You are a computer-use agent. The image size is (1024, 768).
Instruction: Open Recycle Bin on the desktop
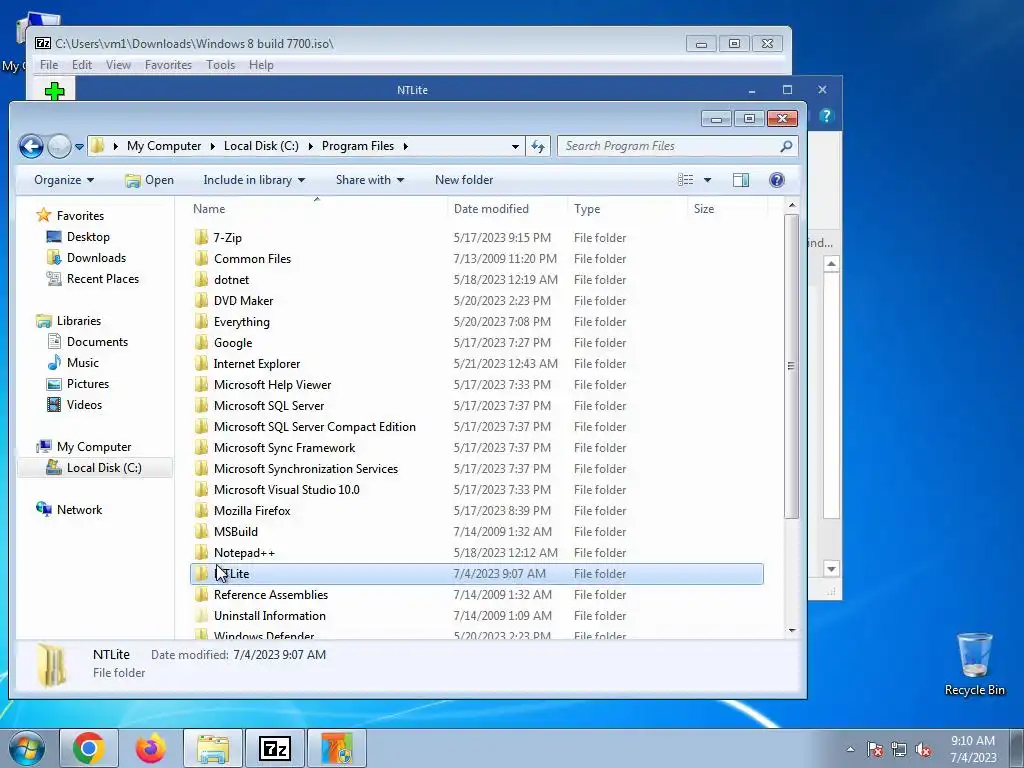point(974,664)
